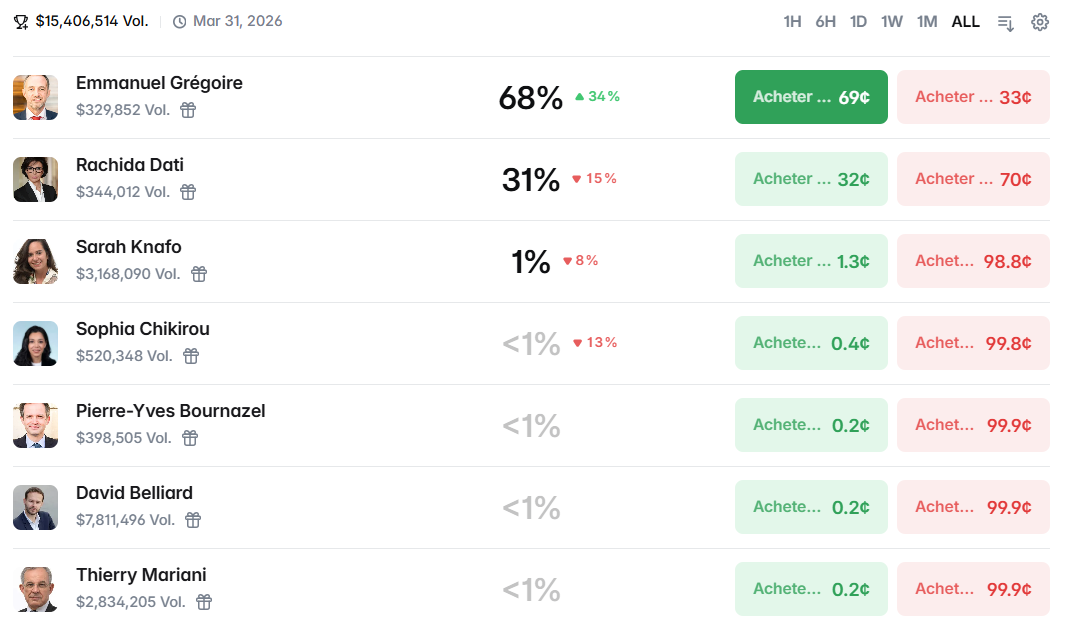Image resolution: width=1072 pixels, height=634 pixels.
Task: Open the Thierry Mariani candidate name
Action: coord(141,575)
